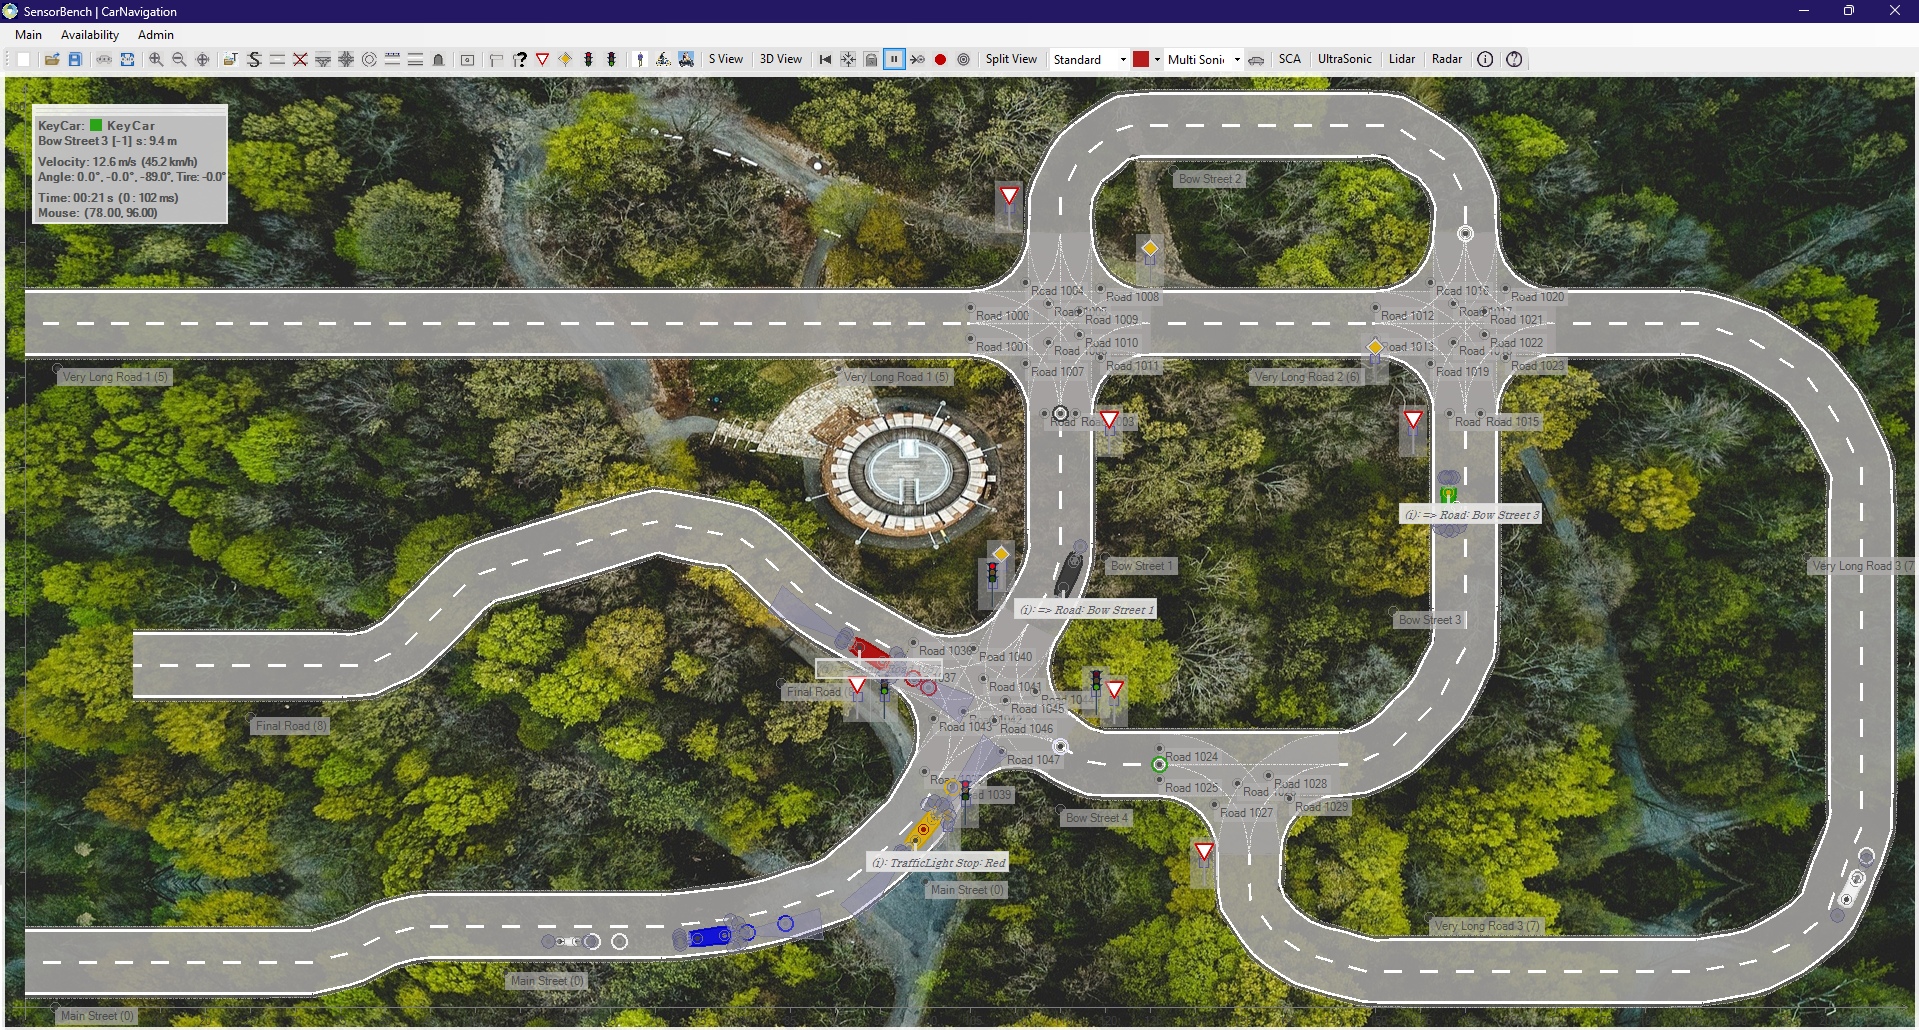Select the yield sign placement tool
Viewport: 1919px width, 1030px height.
pyautogui.click(x=542, y=59)
